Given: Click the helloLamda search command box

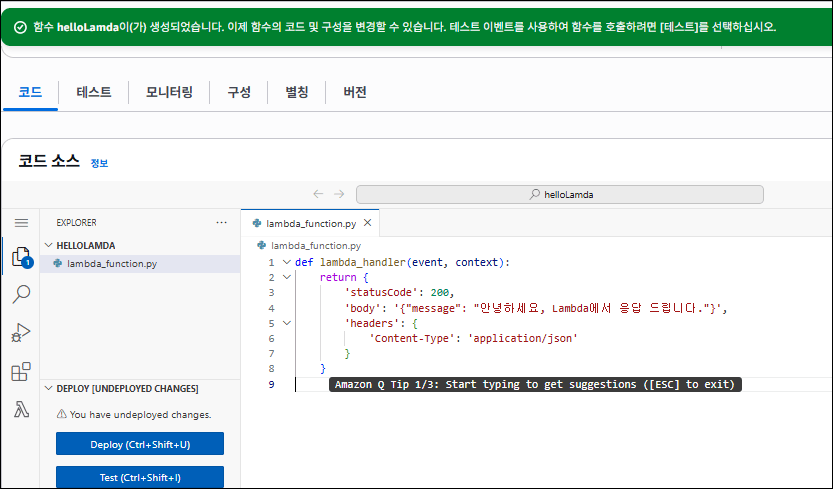Looking at the screenshot, I should click(x=560, y=195).
